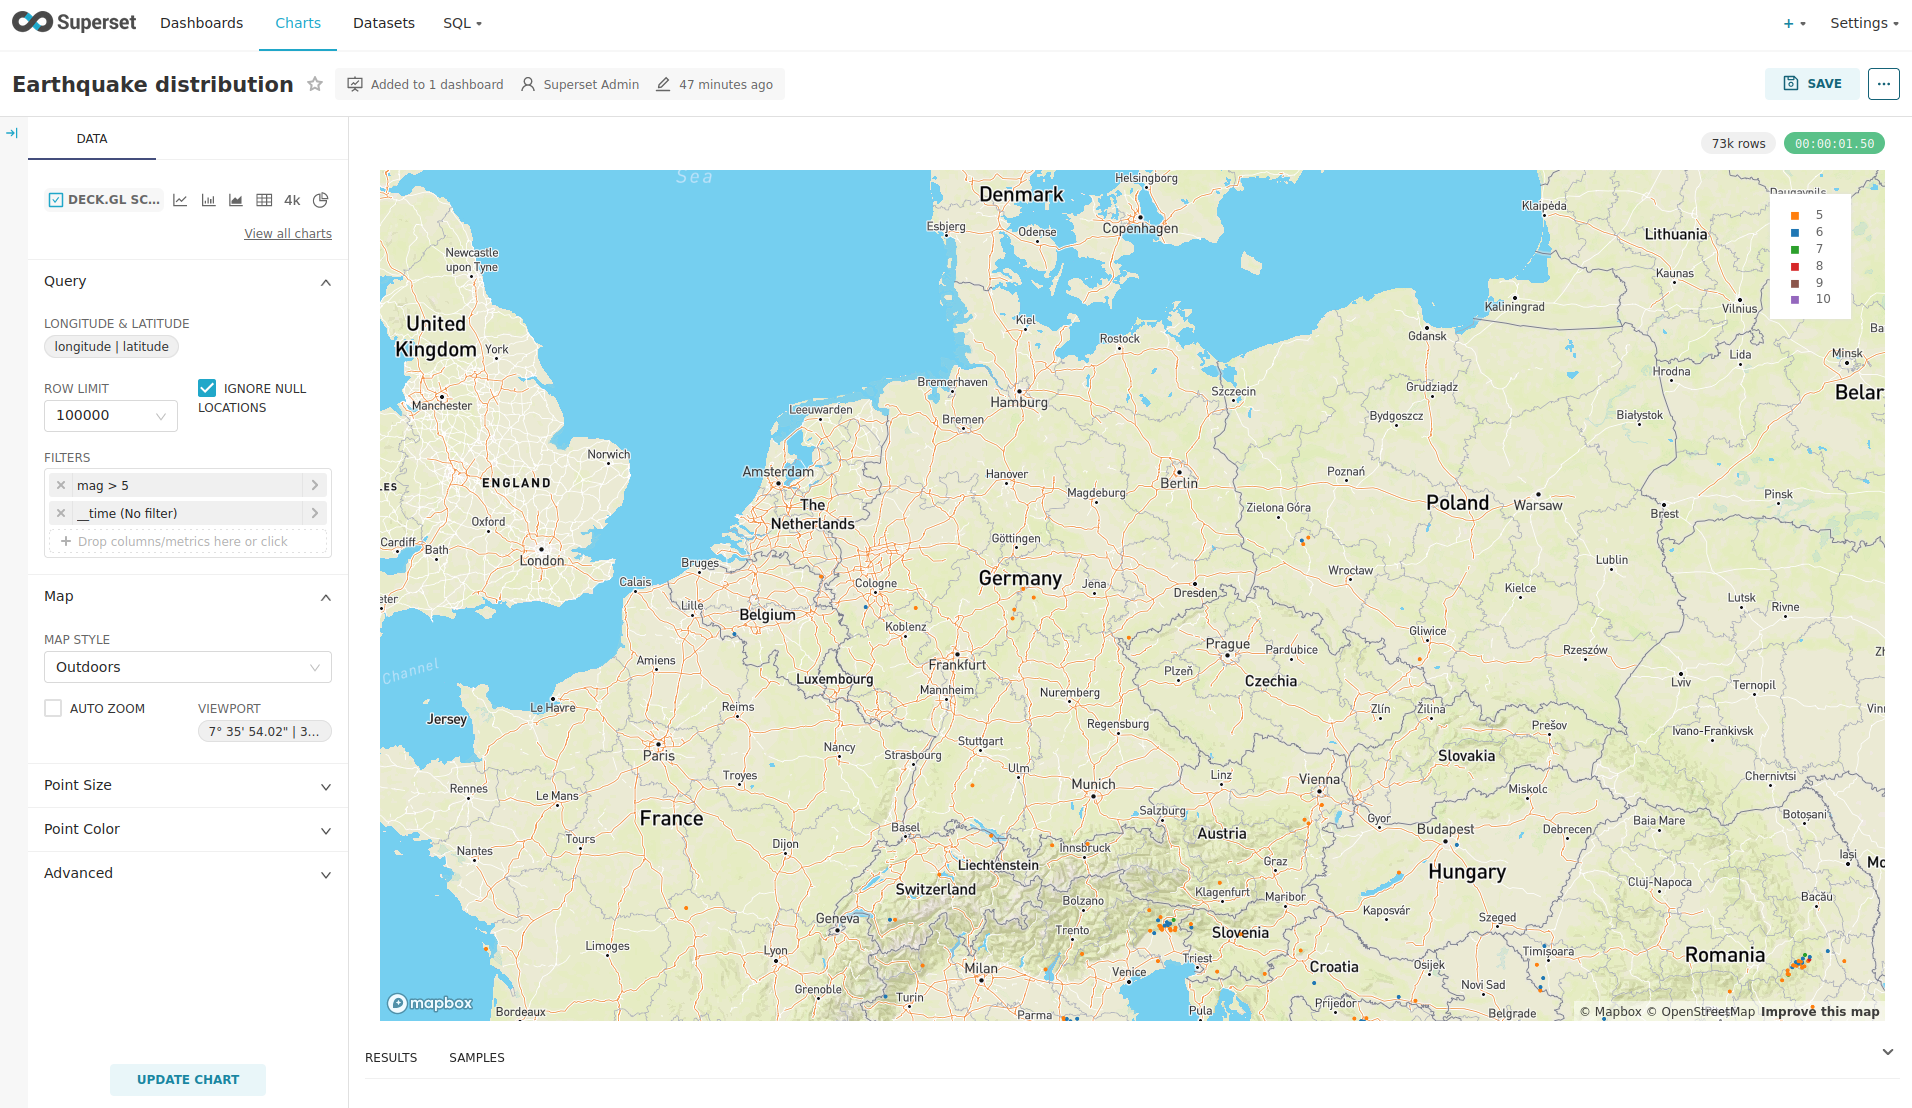Switch to the Samples tab
This screenshot has height=1108, width=1912.
coord(476,1057)
